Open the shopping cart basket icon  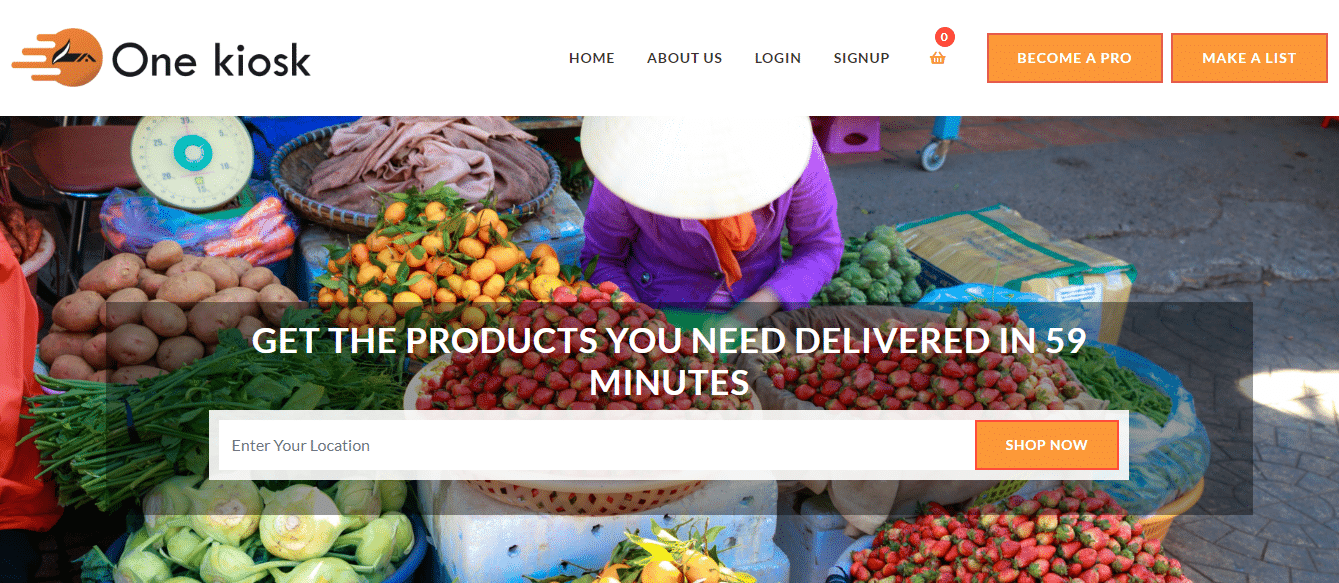pyautogui.click(x=938, y=58)
